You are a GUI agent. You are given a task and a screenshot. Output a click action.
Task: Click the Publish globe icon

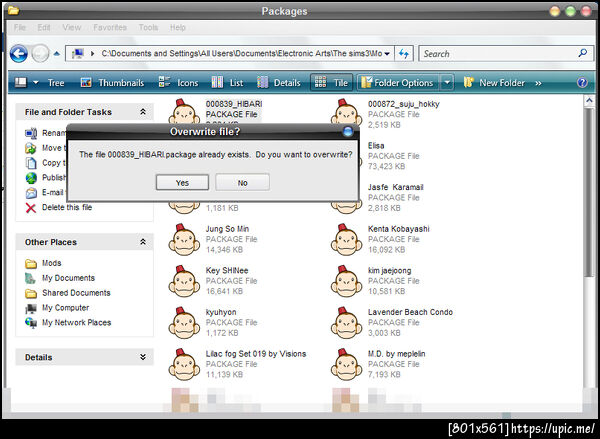tap(31, 178)
